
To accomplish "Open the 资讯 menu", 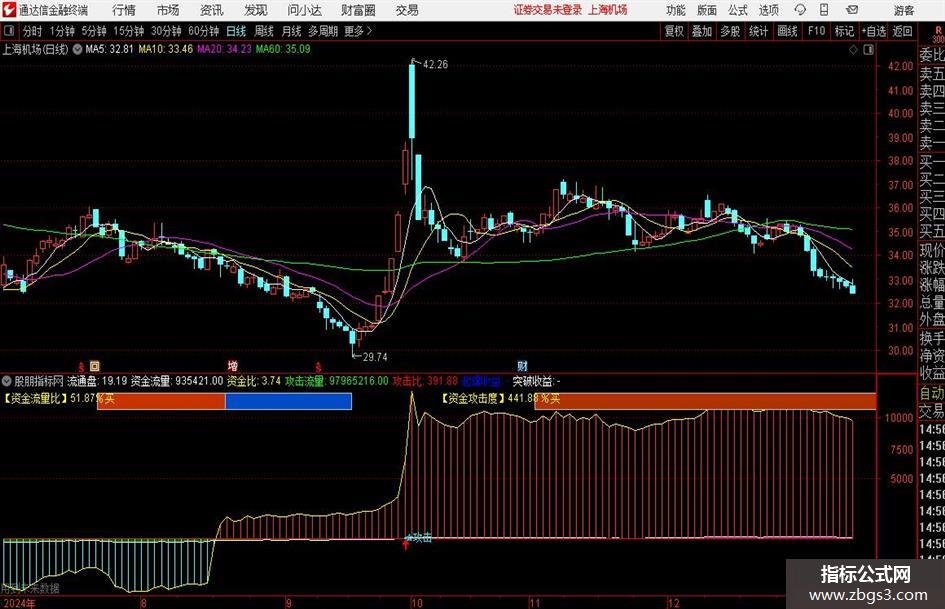I will coord(212,10).
